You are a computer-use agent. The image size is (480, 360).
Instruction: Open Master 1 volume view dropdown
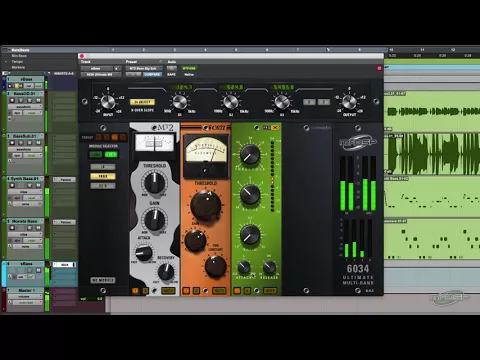[26, 296]
